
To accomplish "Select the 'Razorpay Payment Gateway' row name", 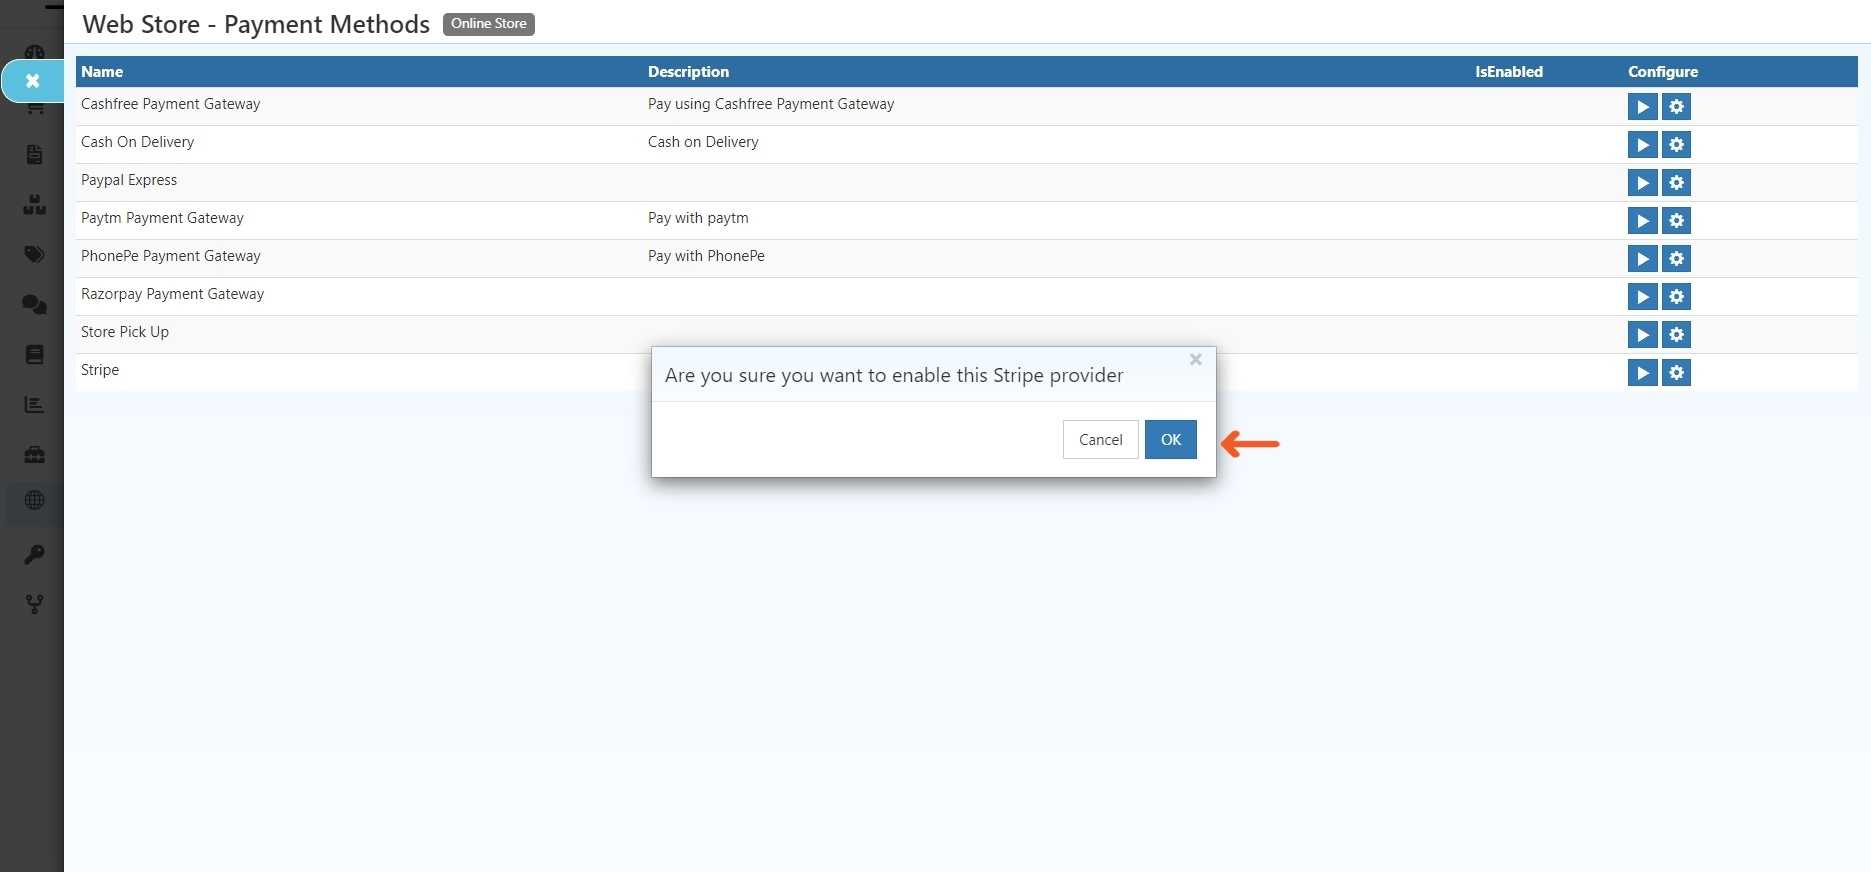I will click(172, 294).
